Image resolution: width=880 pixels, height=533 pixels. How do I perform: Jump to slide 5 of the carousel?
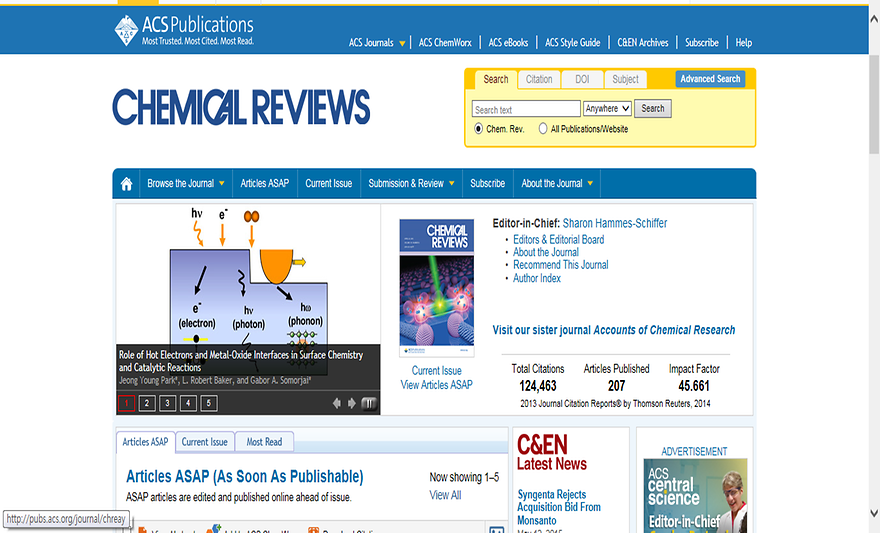click(x=208, y=403)
